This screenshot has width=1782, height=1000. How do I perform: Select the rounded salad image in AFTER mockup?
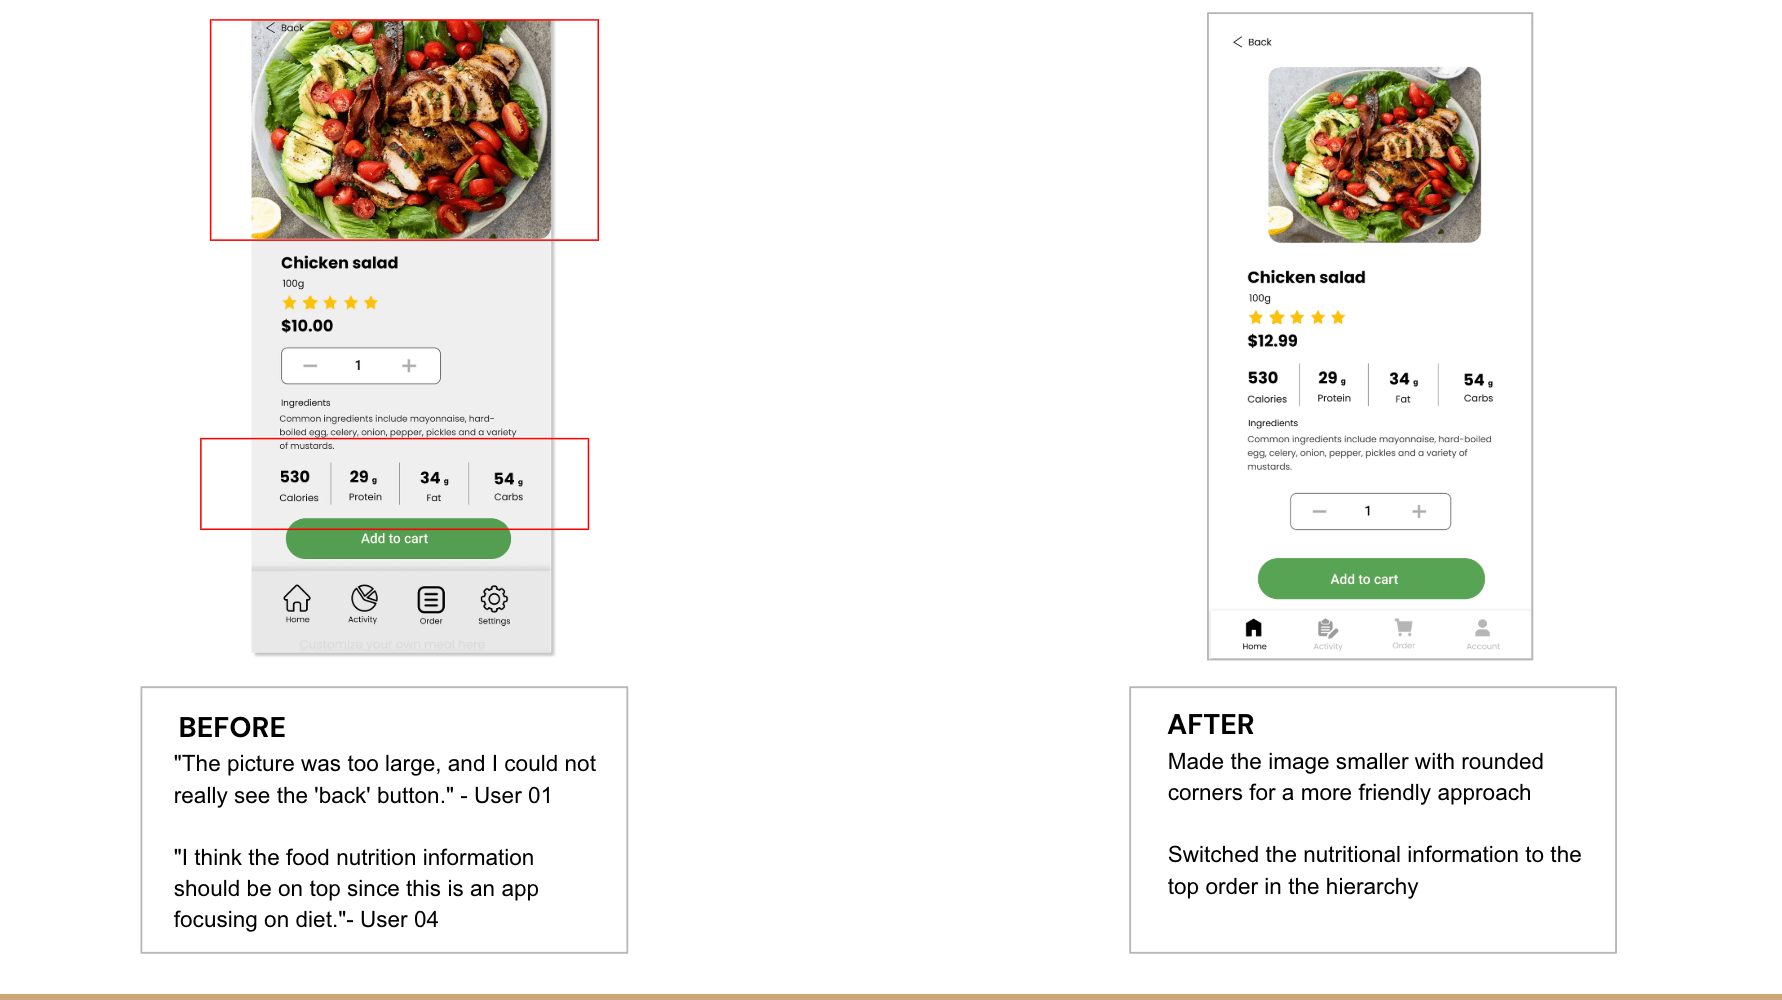tap(1374, 155)
